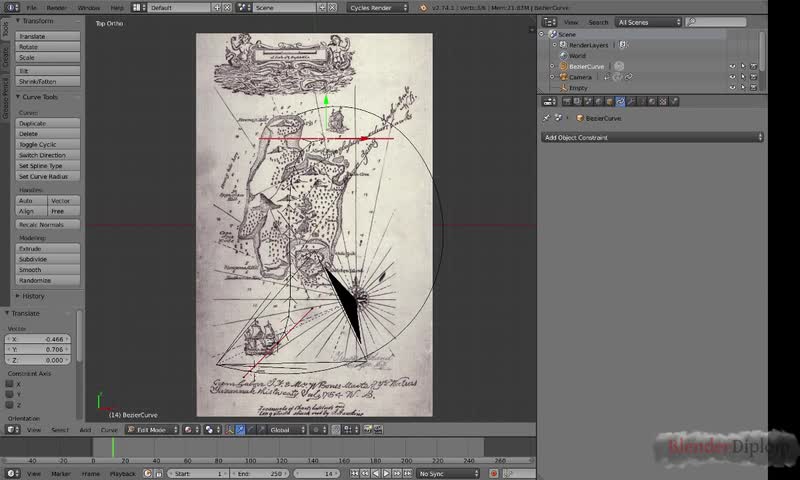The width and height of the screenshot is (800, 480).
Task: Jump to the first frame
Action: pyautogui.click(x=354, y=474)
